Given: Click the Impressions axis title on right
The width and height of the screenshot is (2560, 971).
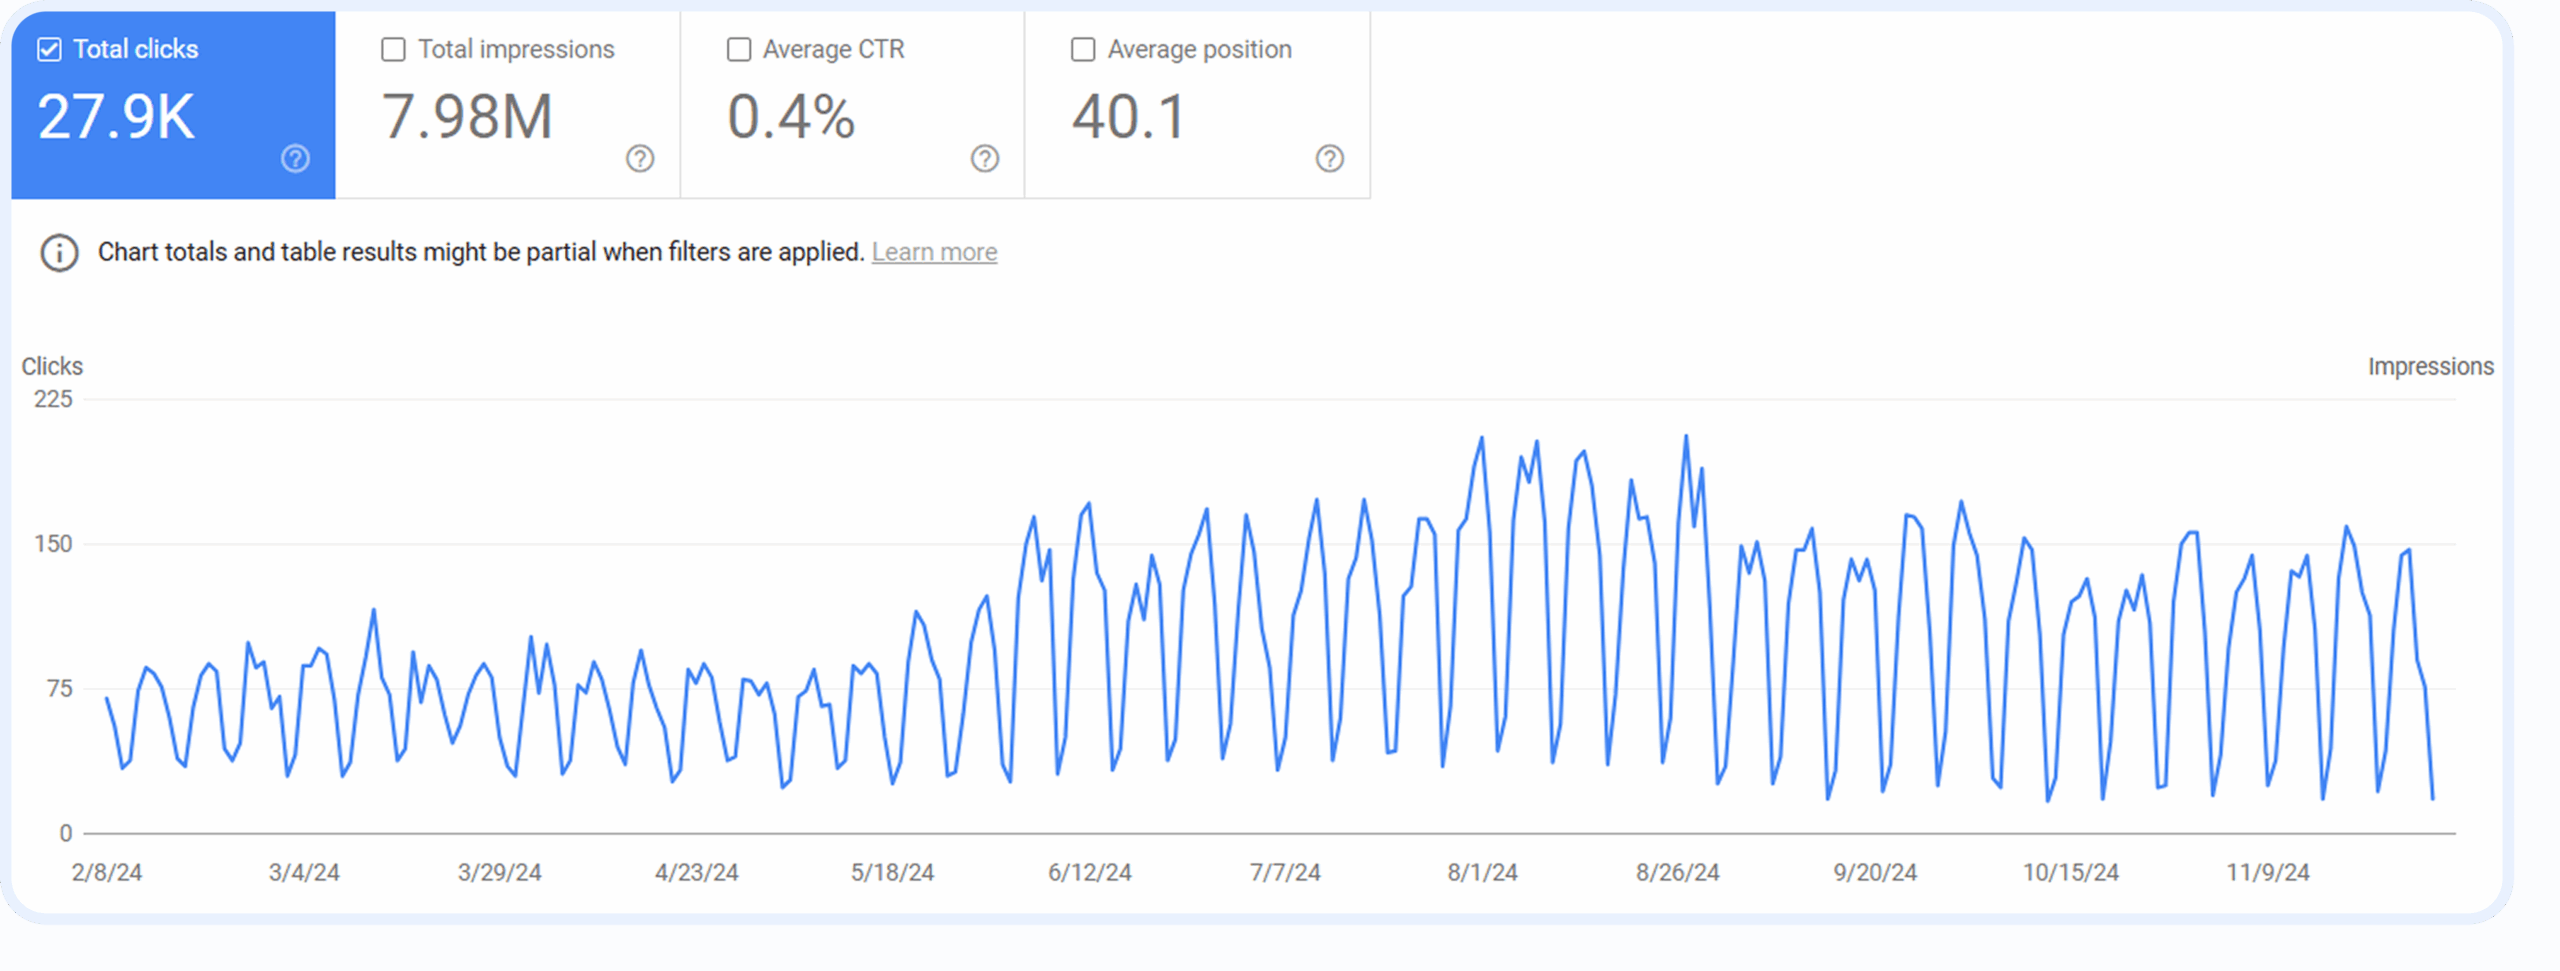Looking at the screenshot, I should [x=2430, y=366].
